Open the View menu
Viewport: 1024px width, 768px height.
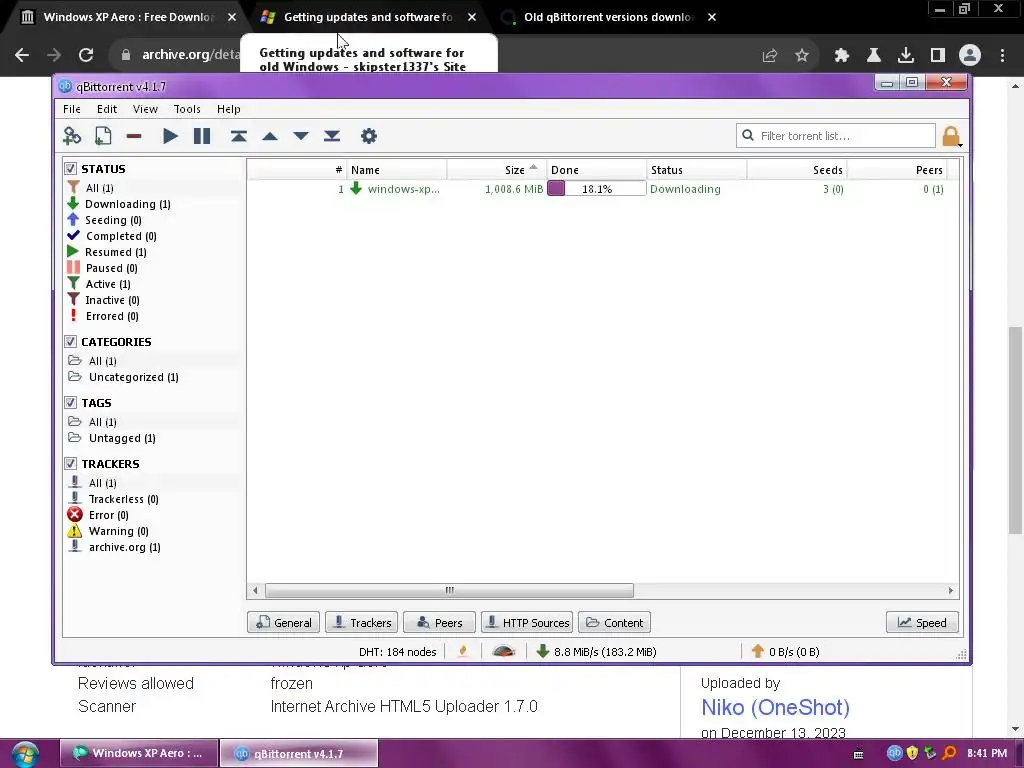[x=145, y=109]
